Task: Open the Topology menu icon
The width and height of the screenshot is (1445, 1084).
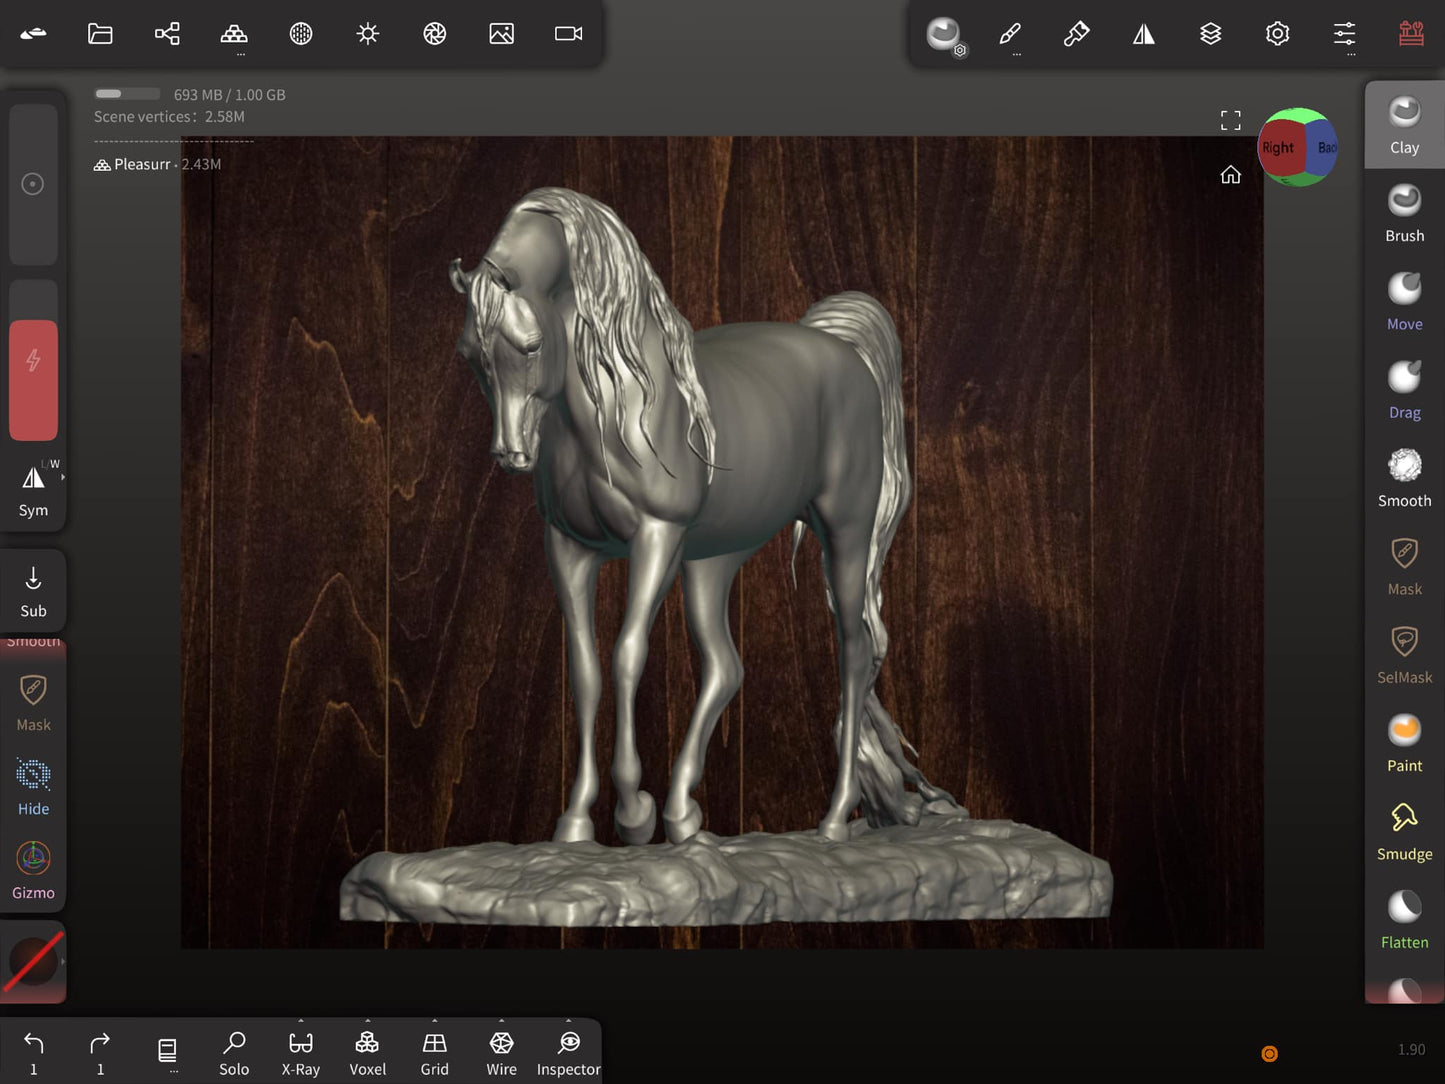Action: (234, 34)
